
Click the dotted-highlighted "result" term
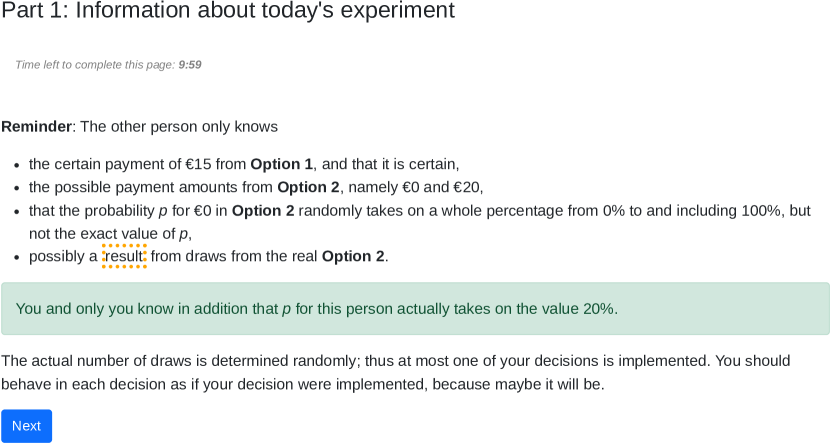point(124,256)
